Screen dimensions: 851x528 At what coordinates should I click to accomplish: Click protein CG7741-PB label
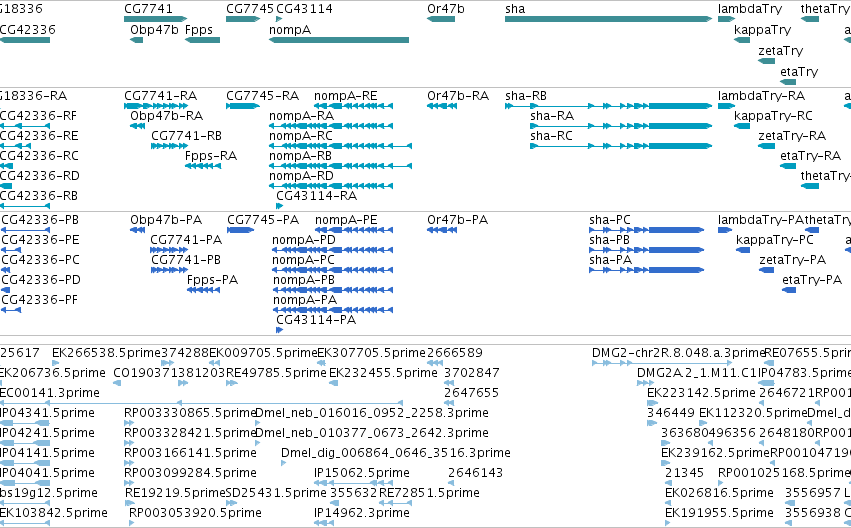(186, 260)
